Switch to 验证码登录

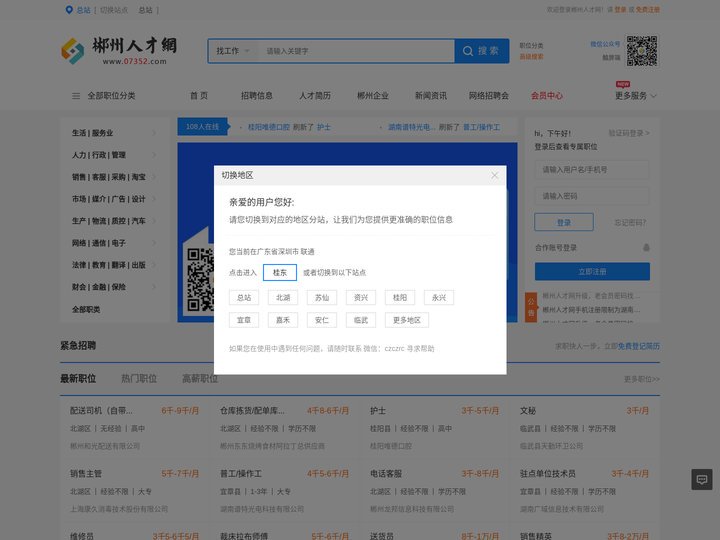pos(629,133)
